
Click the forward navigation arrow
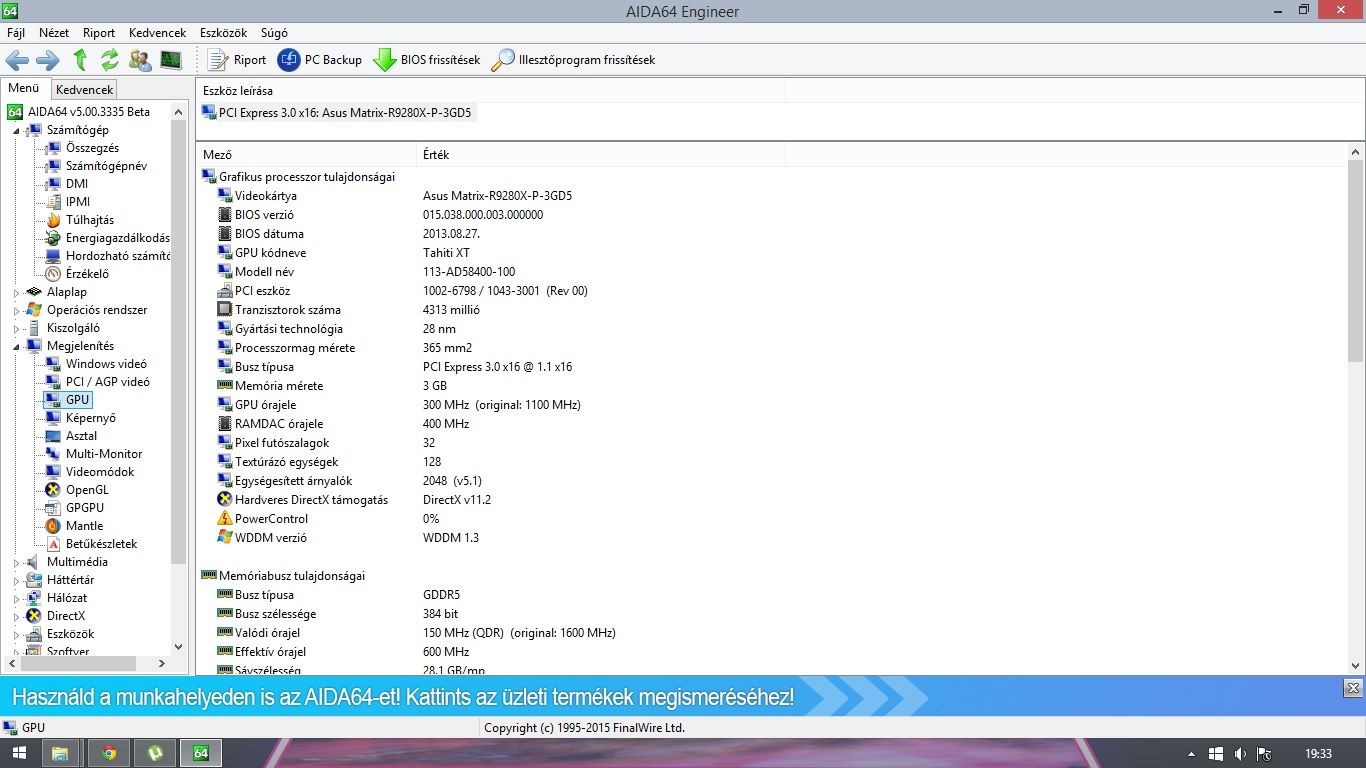click(48, 60)
